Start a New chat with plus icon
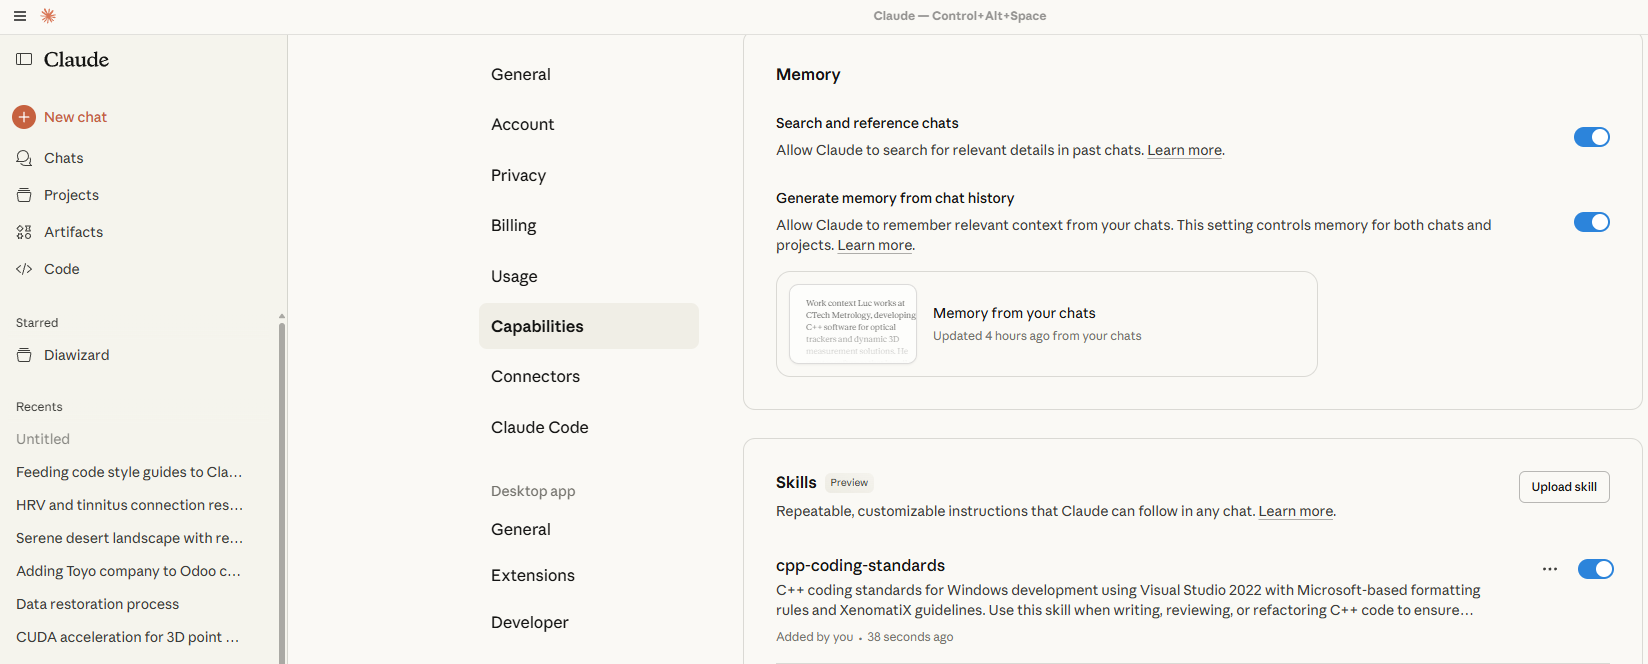1648x664 pixels. click(x=24, y=117)
